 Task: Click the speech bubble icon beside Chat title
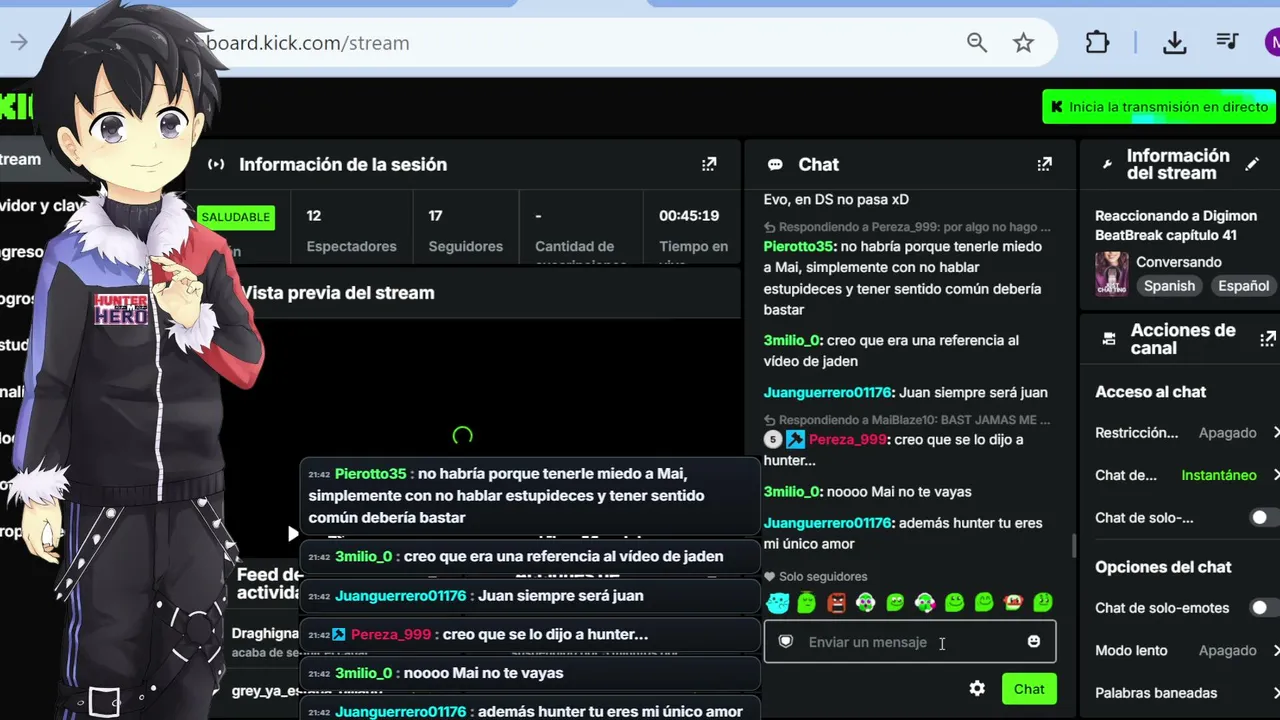tap(775, 164)
